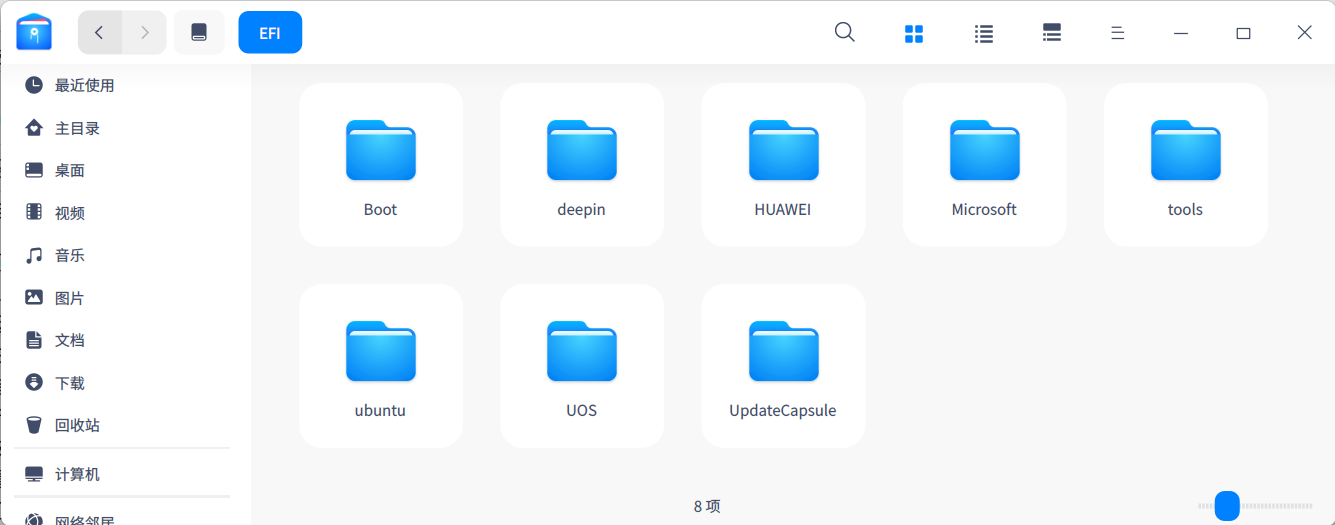This screenshot has width=1335, height=525.
Task: Switch to tree view mode
Action: coord(1052,33)
